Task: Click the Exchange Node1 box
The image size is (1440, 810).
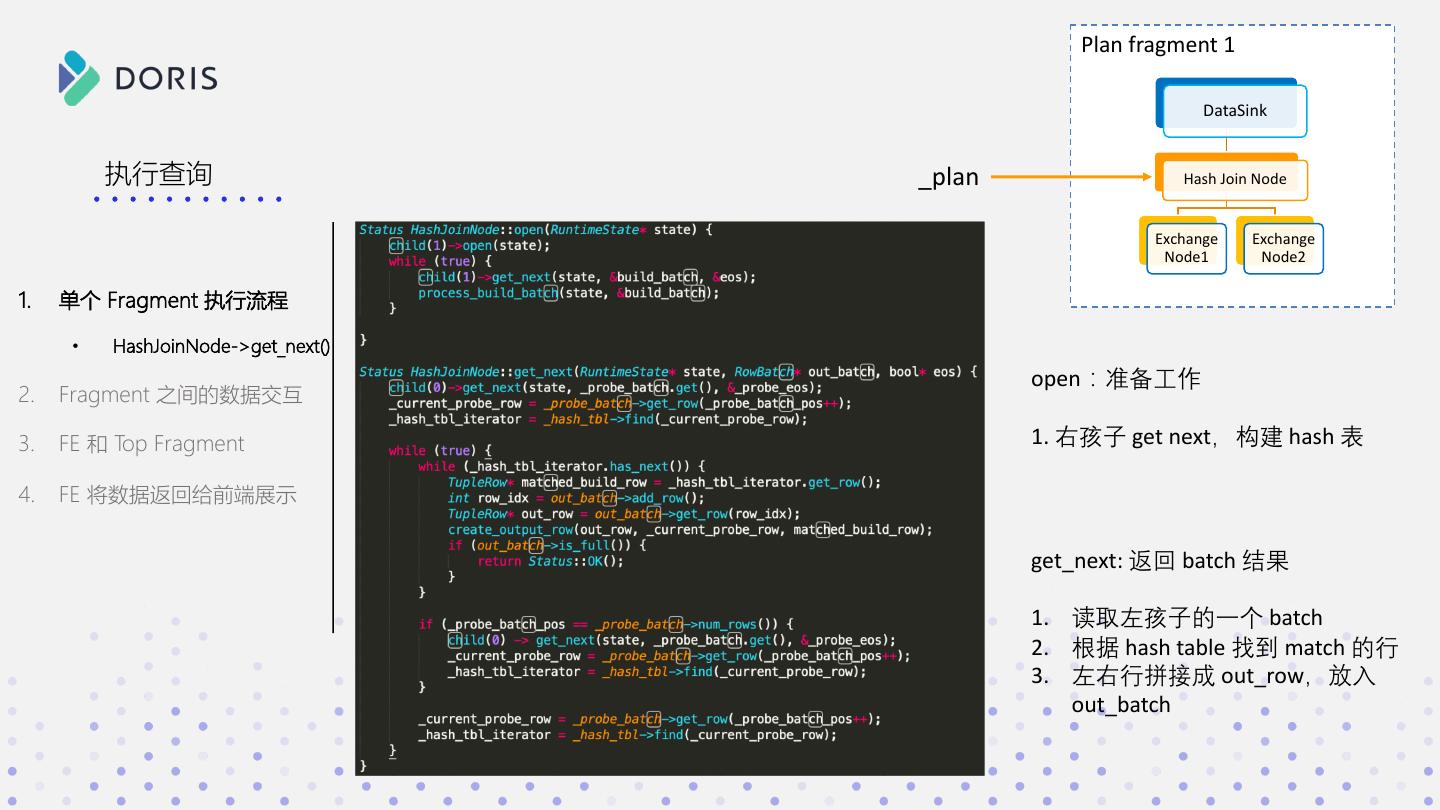Action: [x=1186, y=248]
